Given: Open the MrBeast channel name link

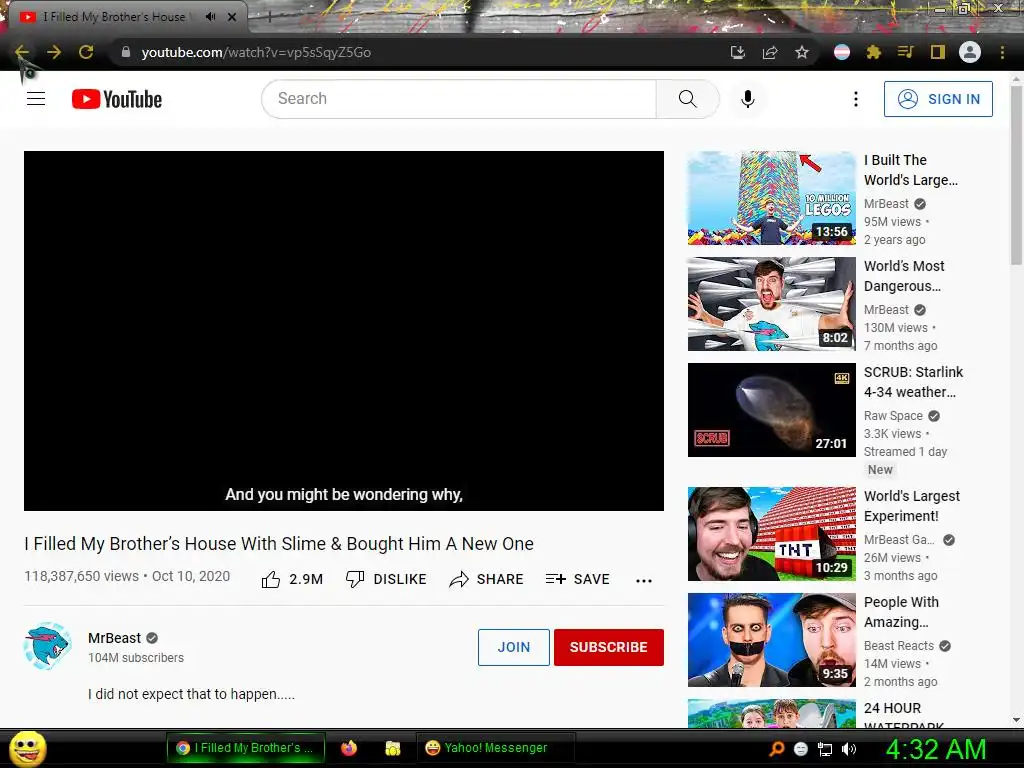Looking at the screenshot, I should coord(114,638).
